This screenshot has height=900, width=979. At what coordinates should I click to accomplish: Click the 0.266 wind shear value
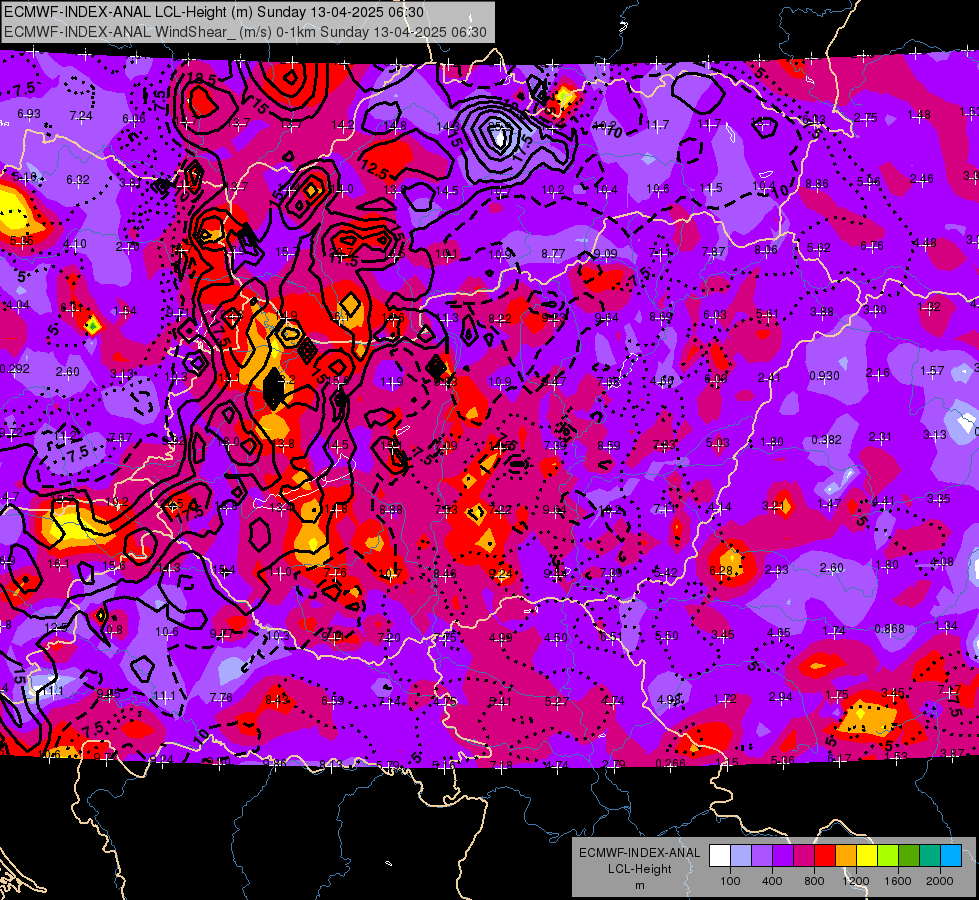(x=671, y=763)
